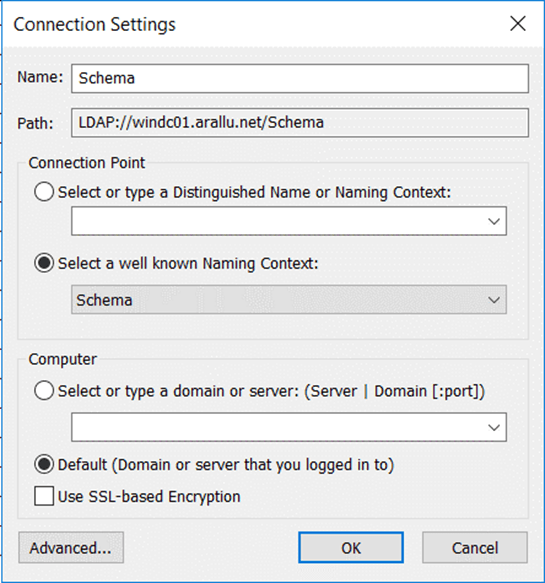
Task: Open the Advanced... settings
Action: tap(71, 548)
